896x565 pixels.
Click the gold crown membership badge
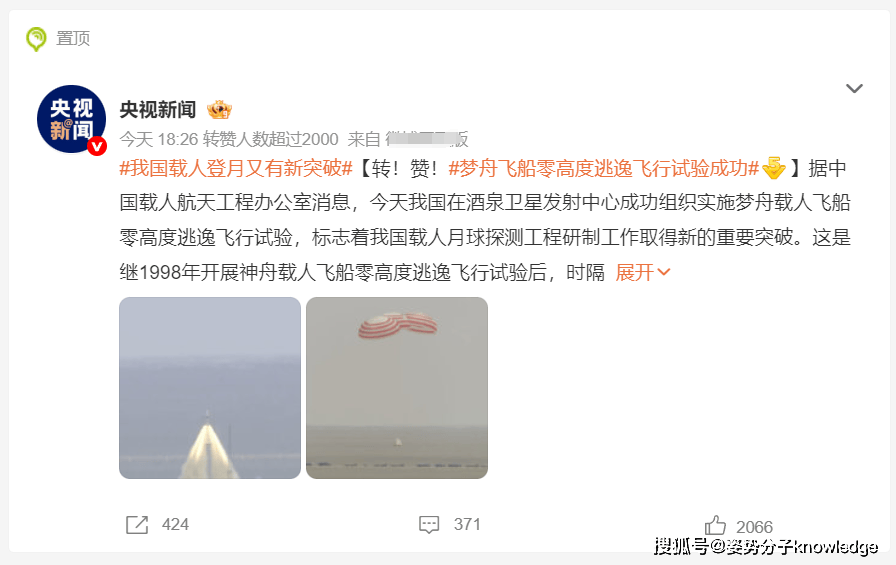tap(219, 109)
